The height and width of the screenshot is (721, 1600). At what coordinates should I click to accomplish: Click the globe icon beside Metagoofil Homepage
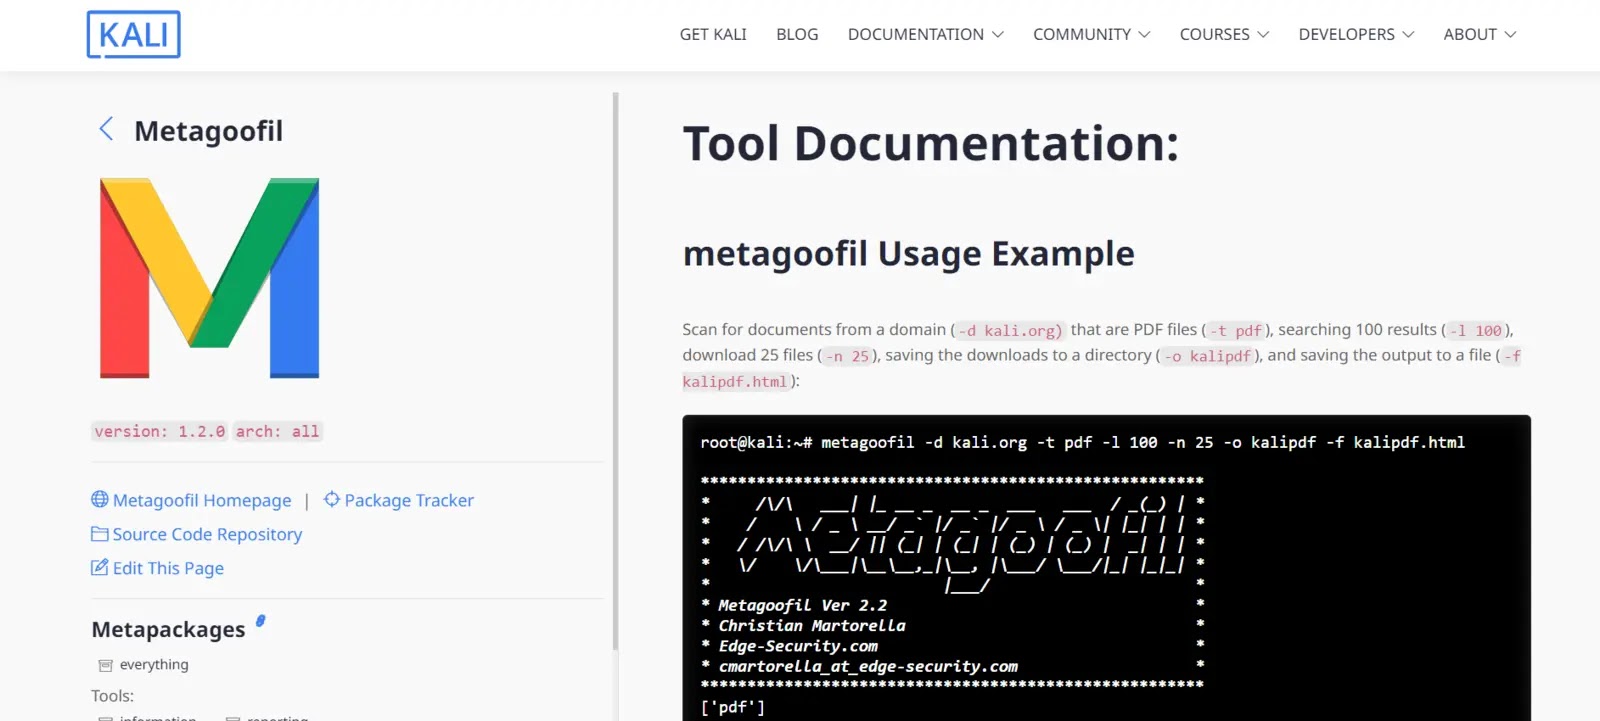(x=100, y=499)
